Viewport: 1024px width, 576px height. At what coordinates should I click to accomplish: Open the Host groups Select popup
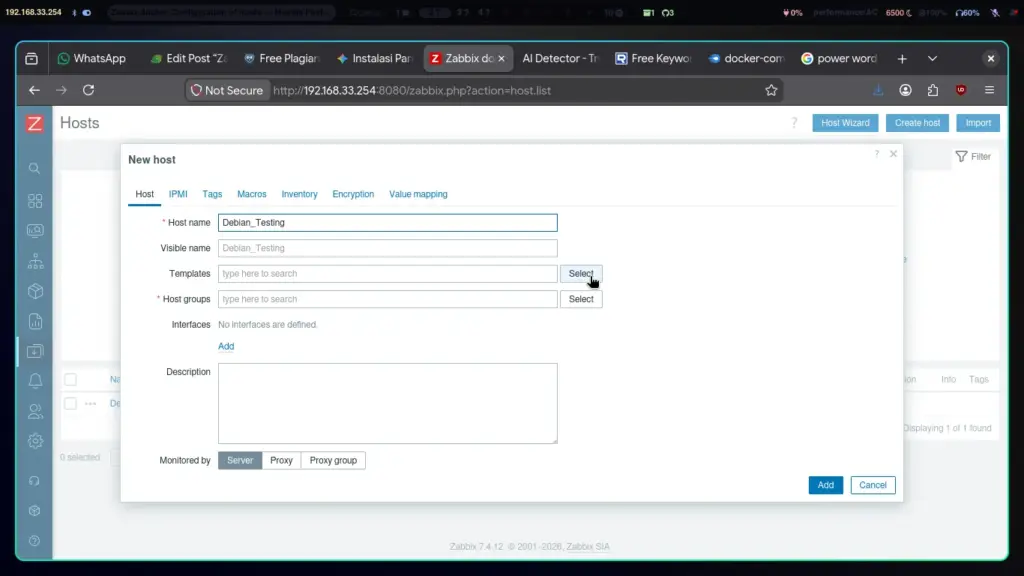coord(581,299)
